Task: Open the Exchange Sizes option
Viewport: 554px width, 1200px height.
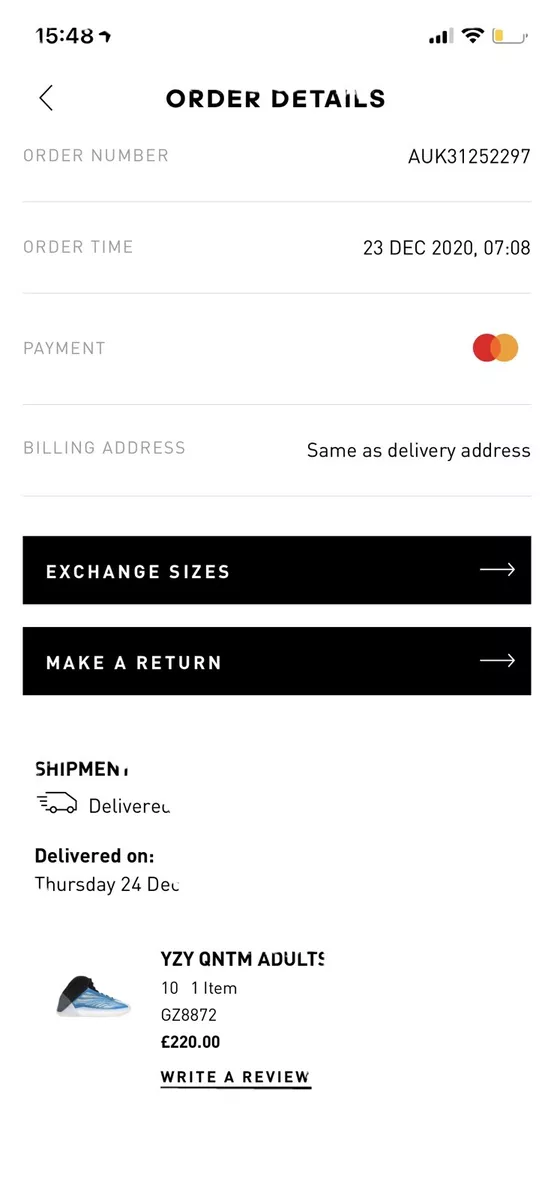Action: pos(277,570)
